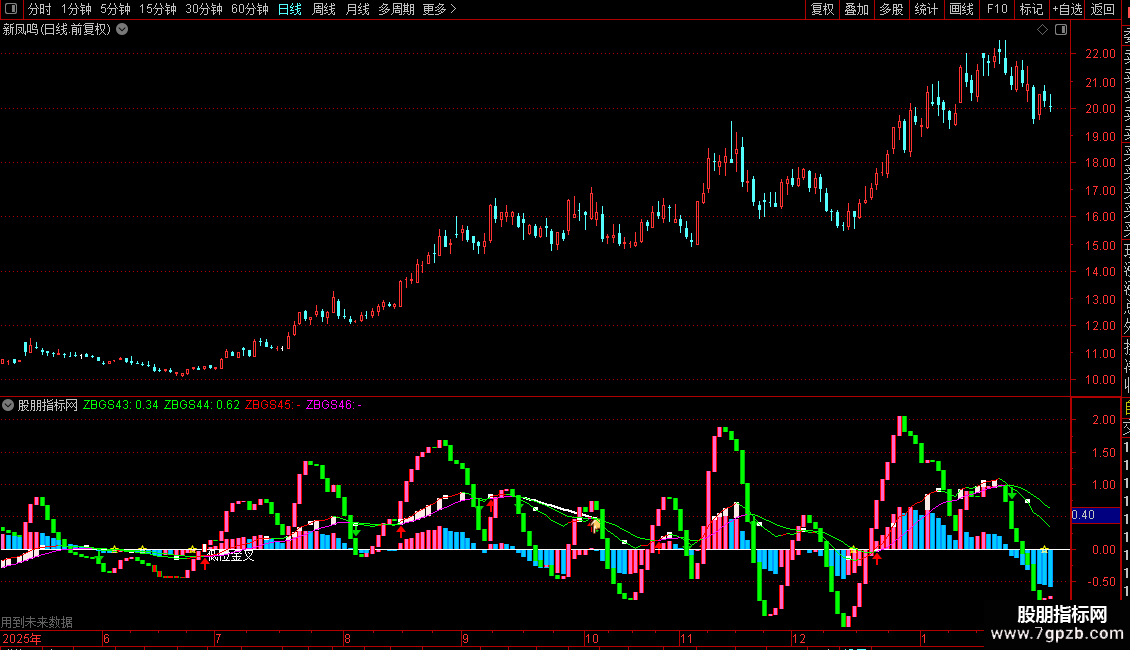This screenshot has width=1130, height=650.
Task: Select the 30分钟 period tab
Action: (x=204, y=9)
